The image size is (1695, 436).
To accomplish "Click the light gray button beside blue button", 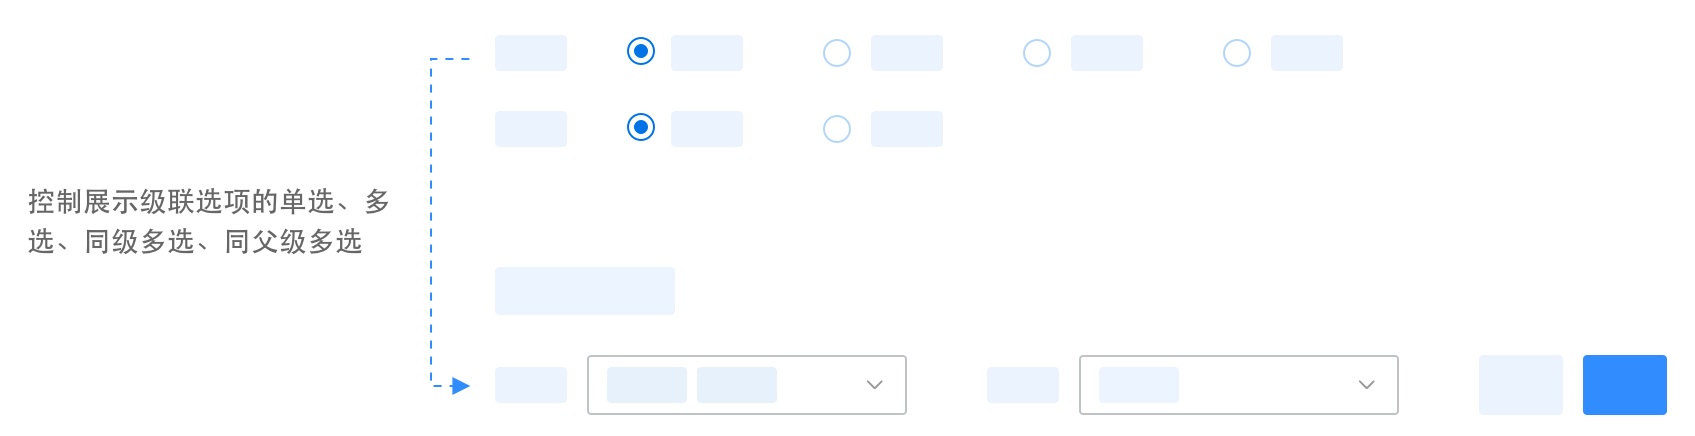I will point(1521,385).
